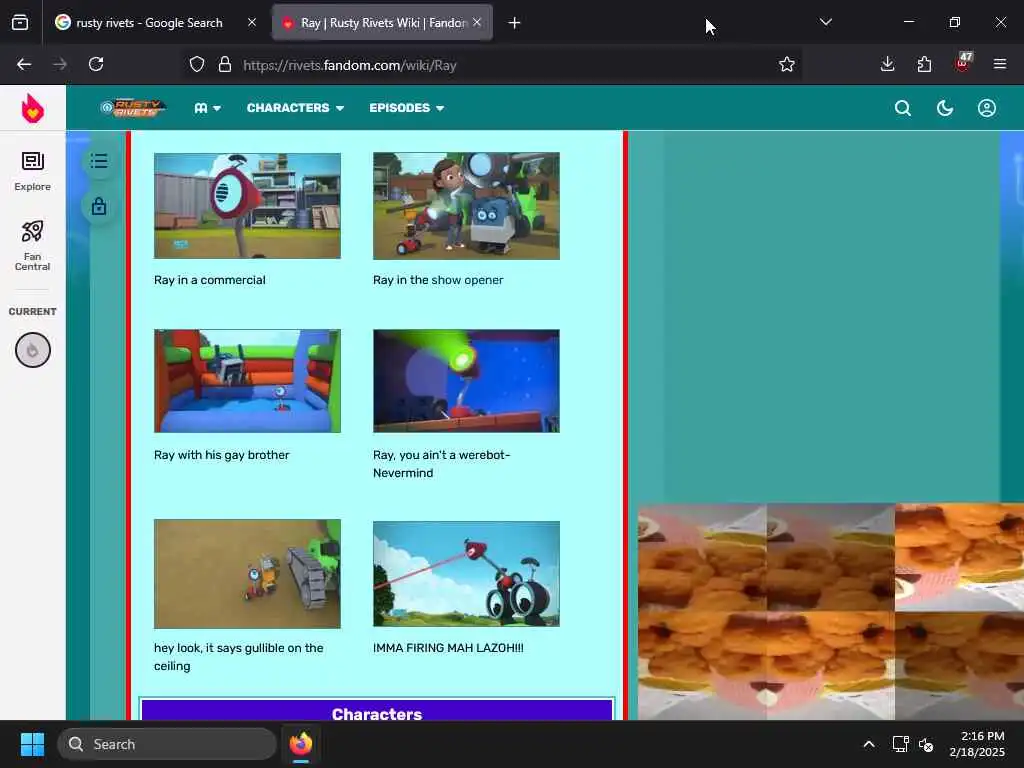Screen dimensions: 1024x768
Task: Open the Windows Start menu
Action: (32, 744)
